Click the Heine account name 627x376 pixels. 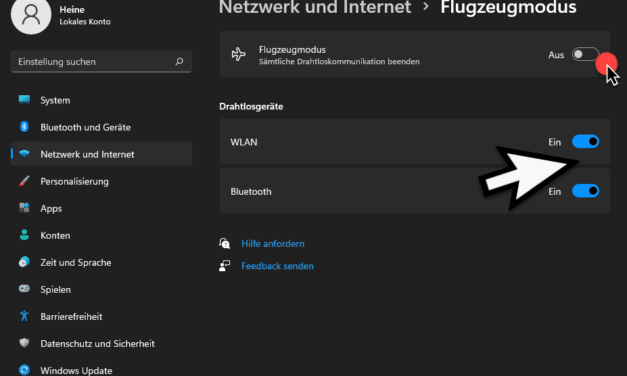[72, 9]
